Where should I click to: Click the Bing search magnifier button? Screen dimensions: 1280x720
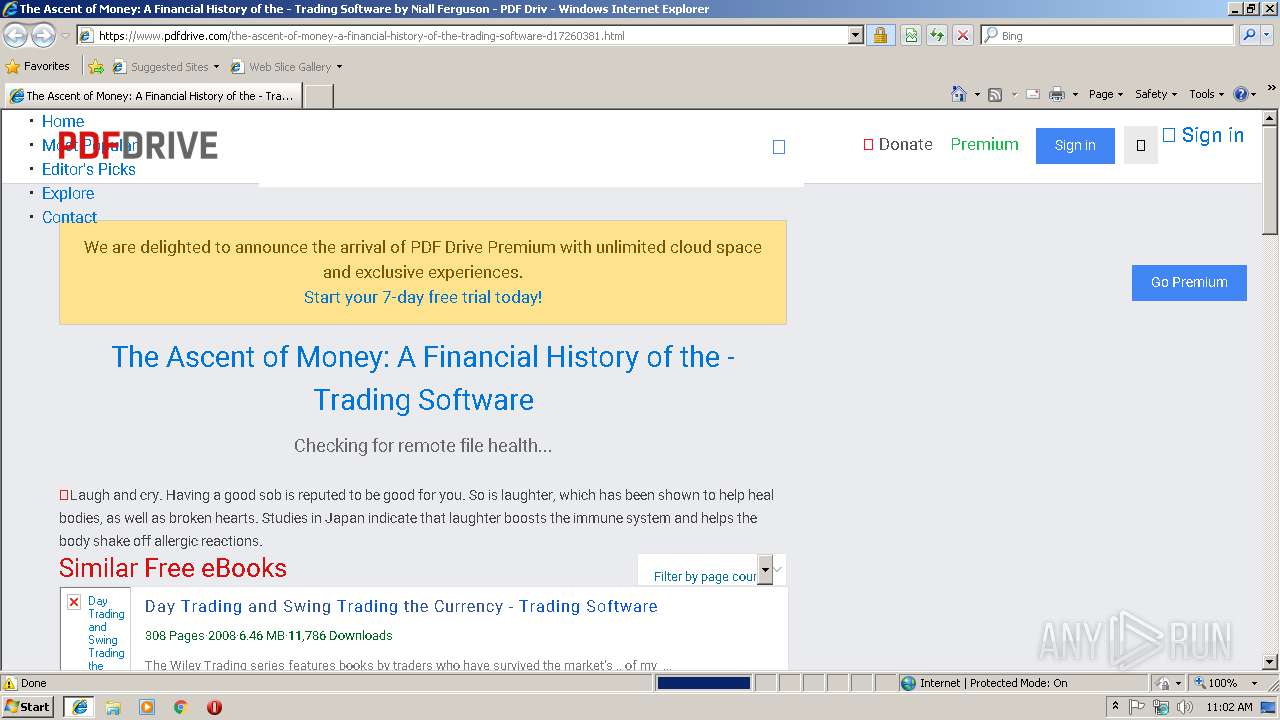pos(1249,35)
